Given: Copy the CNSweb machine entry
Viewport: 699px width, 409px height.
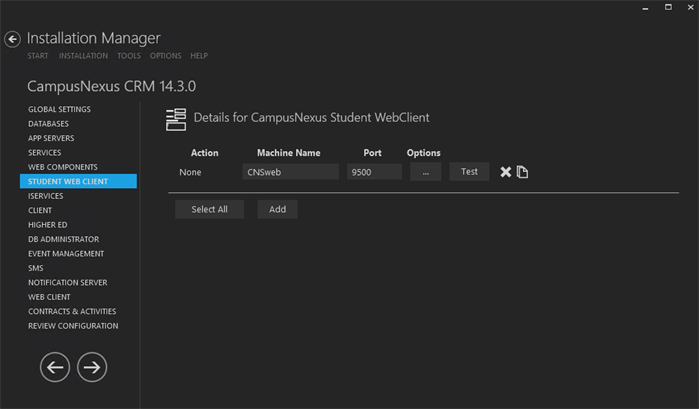Looking at the screenshot, I should click(522, 172).
